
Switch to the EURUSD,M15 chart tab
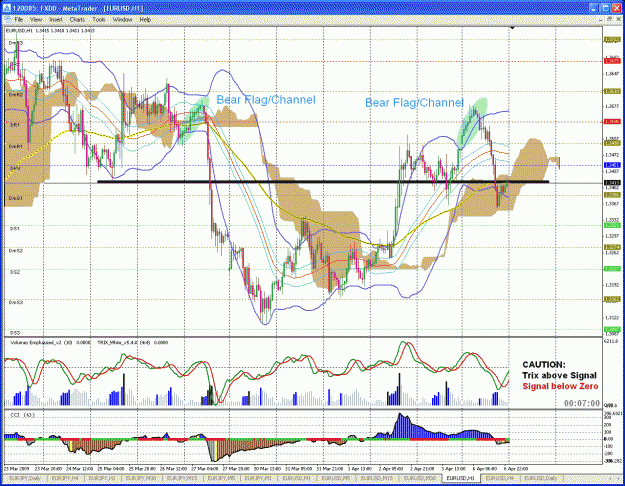pyautogui.click(x=377, y=478)
